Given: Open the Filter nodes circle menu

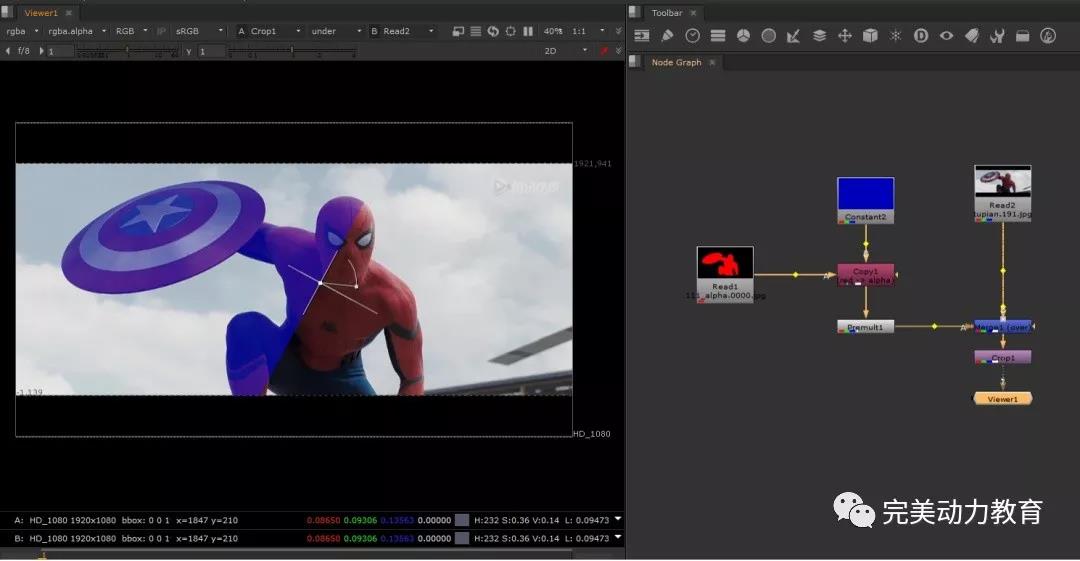Looking at the screenshot, I should pyautogui.click(x=769, y=36).
